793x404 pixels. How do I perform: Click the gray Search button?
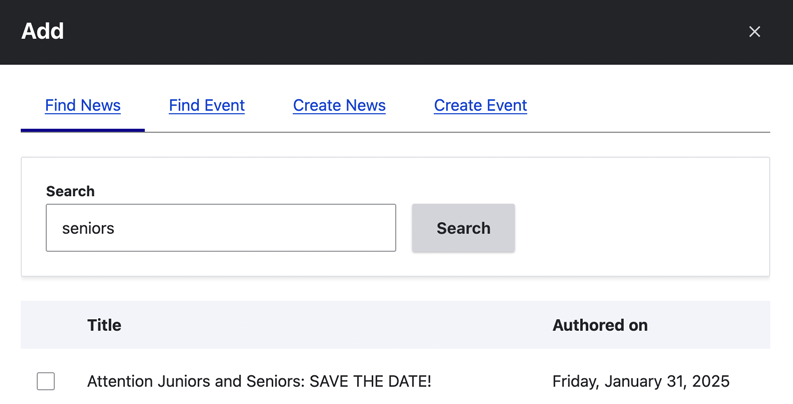pos(463,228)
